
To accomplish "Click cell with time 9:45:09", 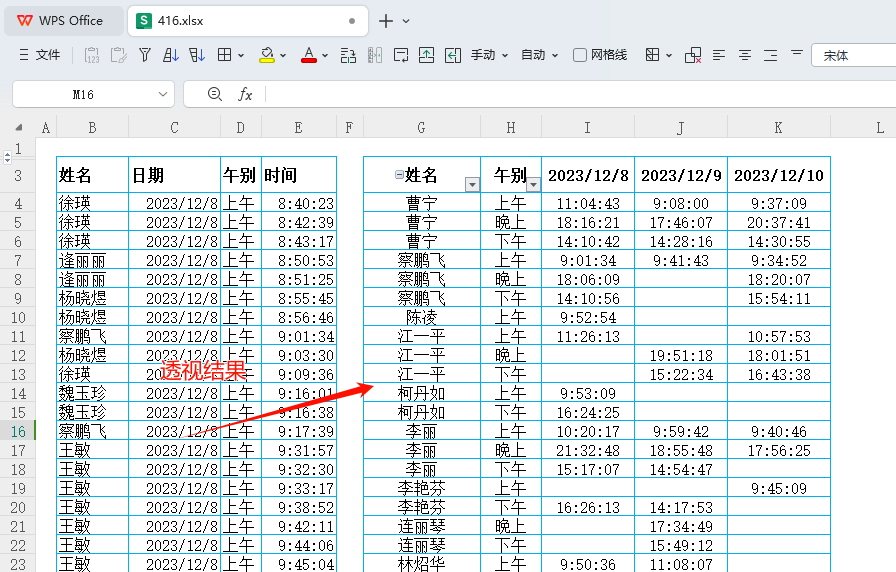I will point(778,489).
